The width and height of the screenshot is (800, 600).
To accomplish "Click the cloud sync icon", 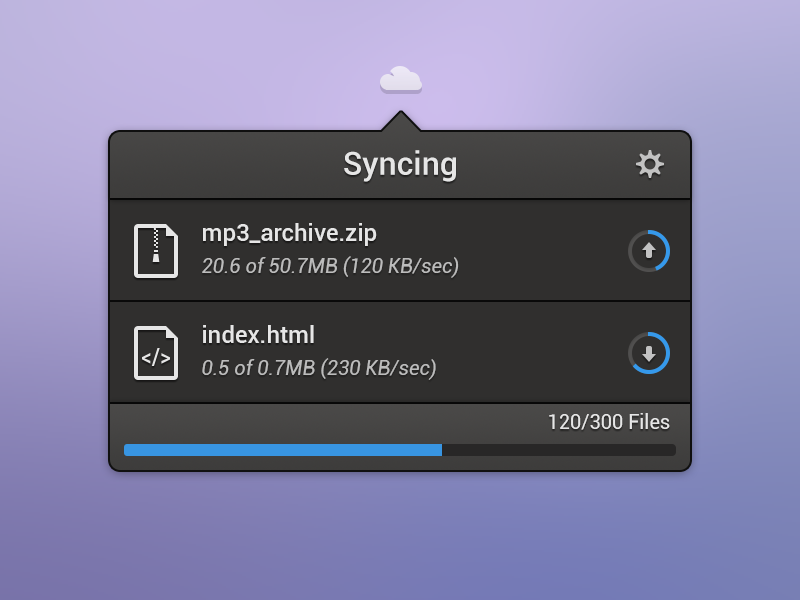I will (x=401, y=79).
